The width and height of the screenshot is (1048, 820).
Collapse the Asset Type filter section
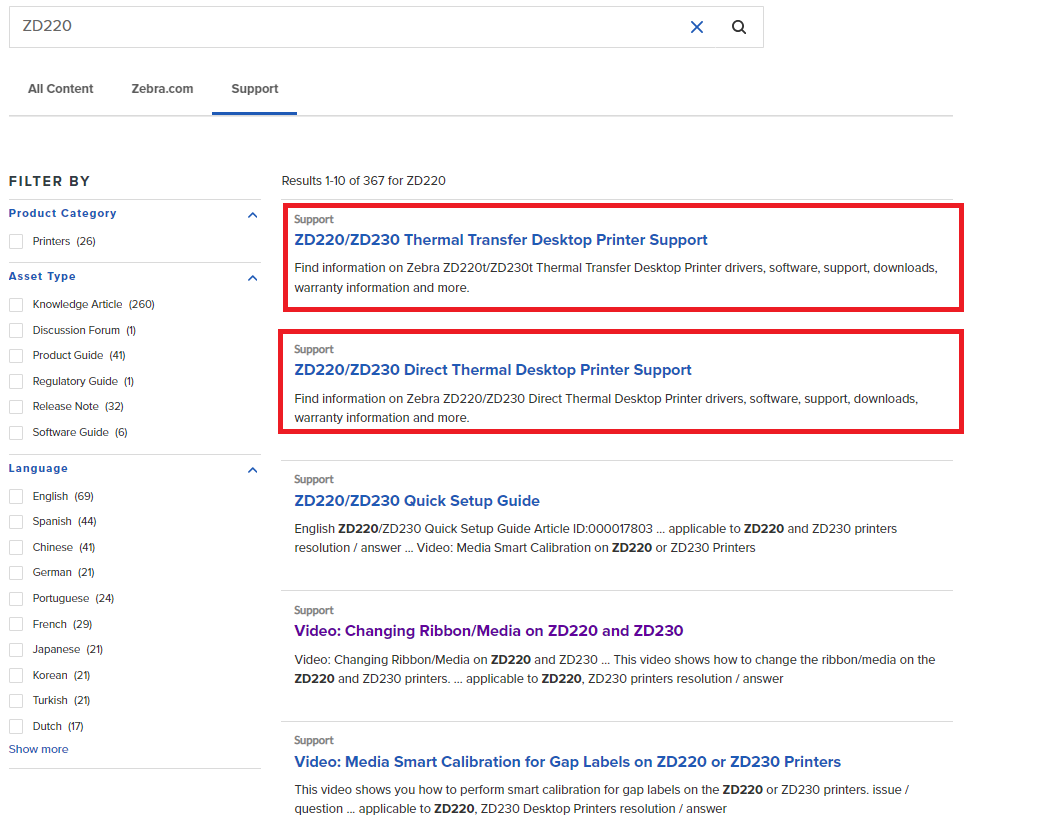[x=252, y=278]
